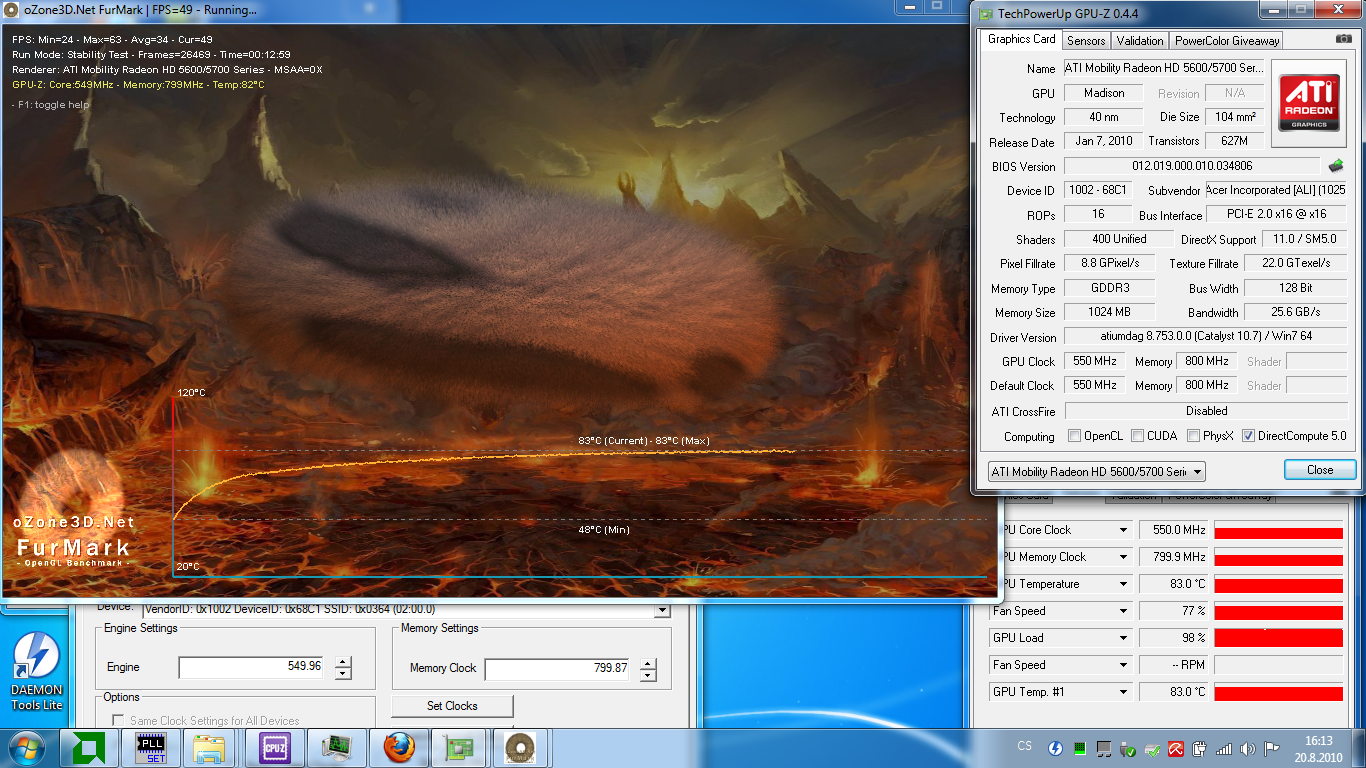Click the printer checkmark tray icon
The width and height of the screenshot is (1366, 768).
point(1152,748)
